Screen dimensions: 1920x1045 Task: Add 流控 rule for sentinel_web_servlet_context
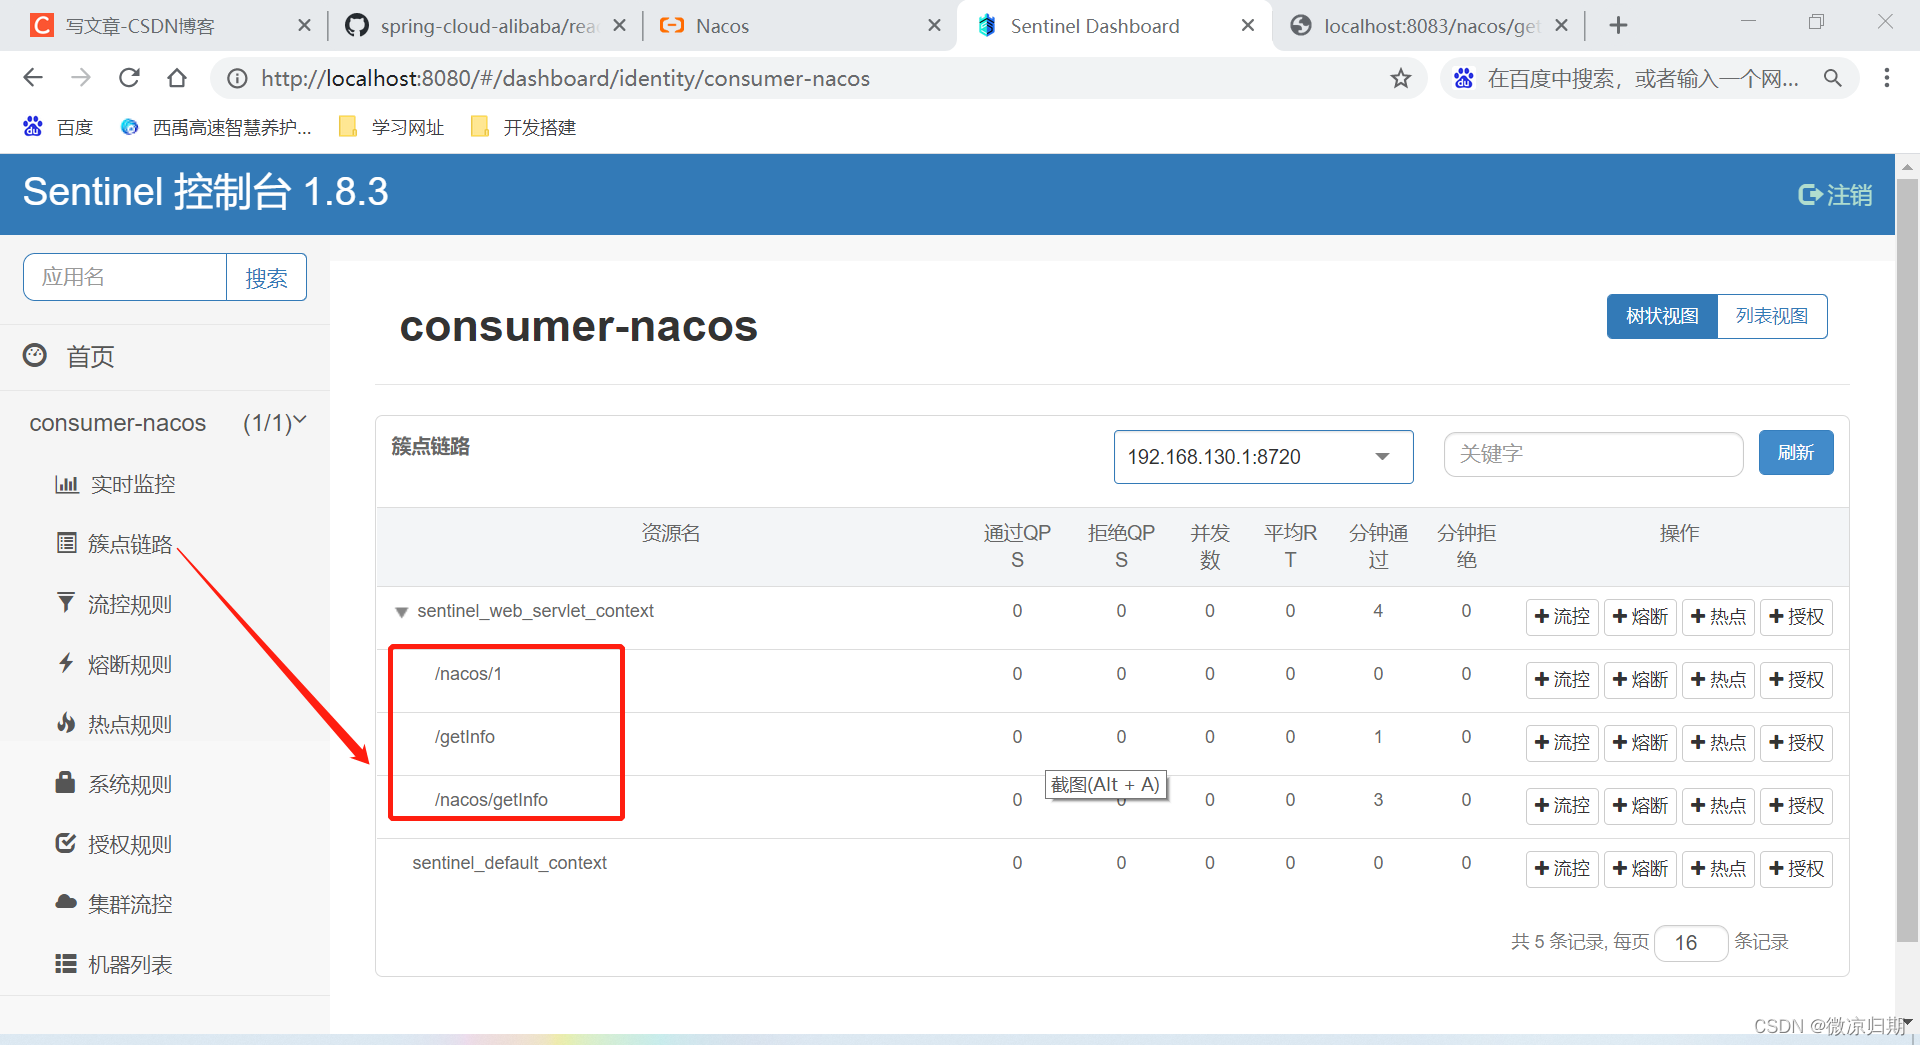click(x=1562, y=617)
